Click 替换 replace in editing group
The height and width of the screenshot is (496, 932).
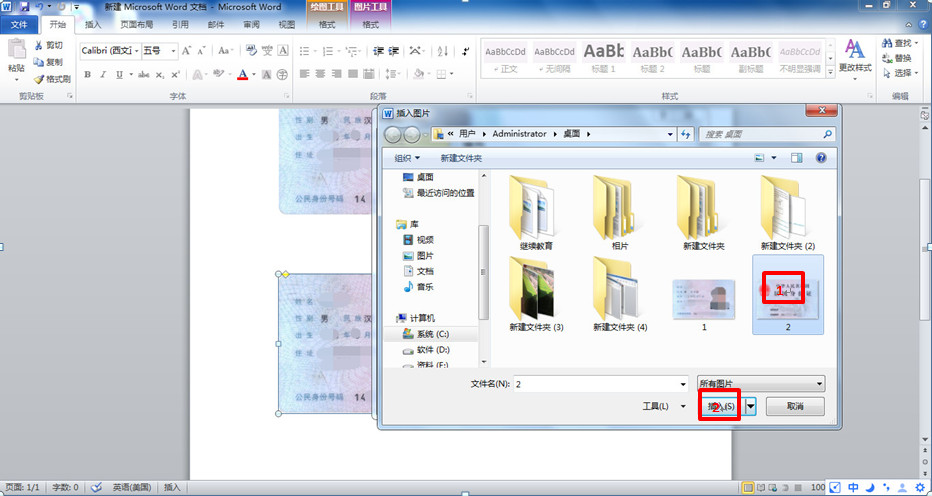[897, 58]
